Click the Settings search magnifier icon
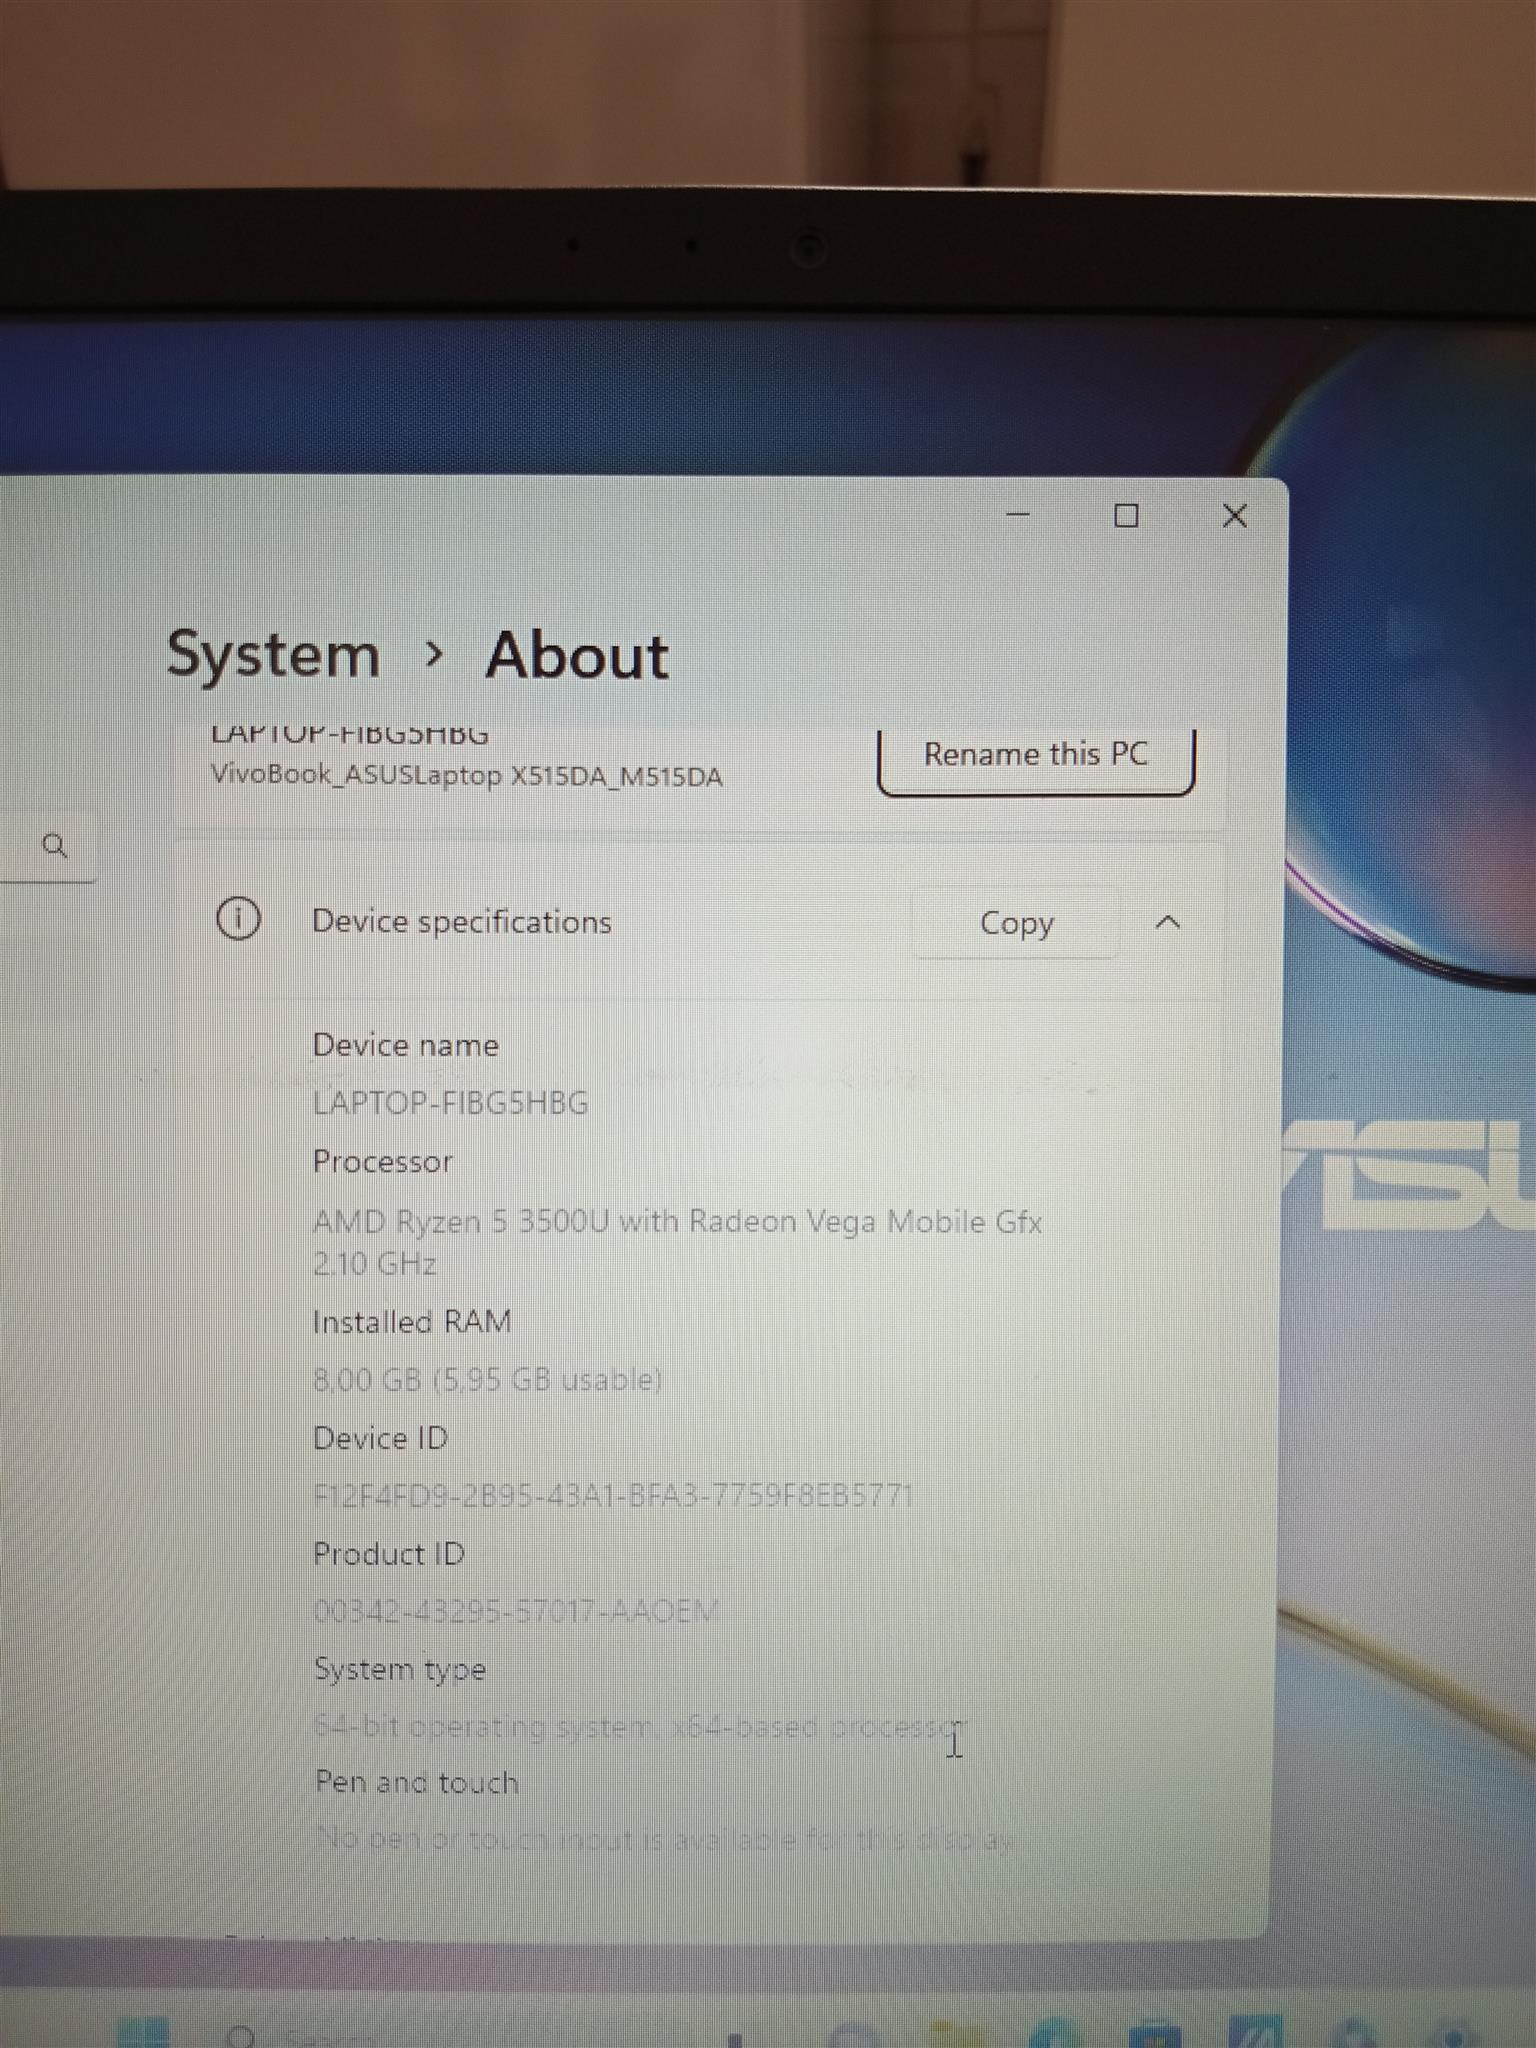 (x=55, y=846)
